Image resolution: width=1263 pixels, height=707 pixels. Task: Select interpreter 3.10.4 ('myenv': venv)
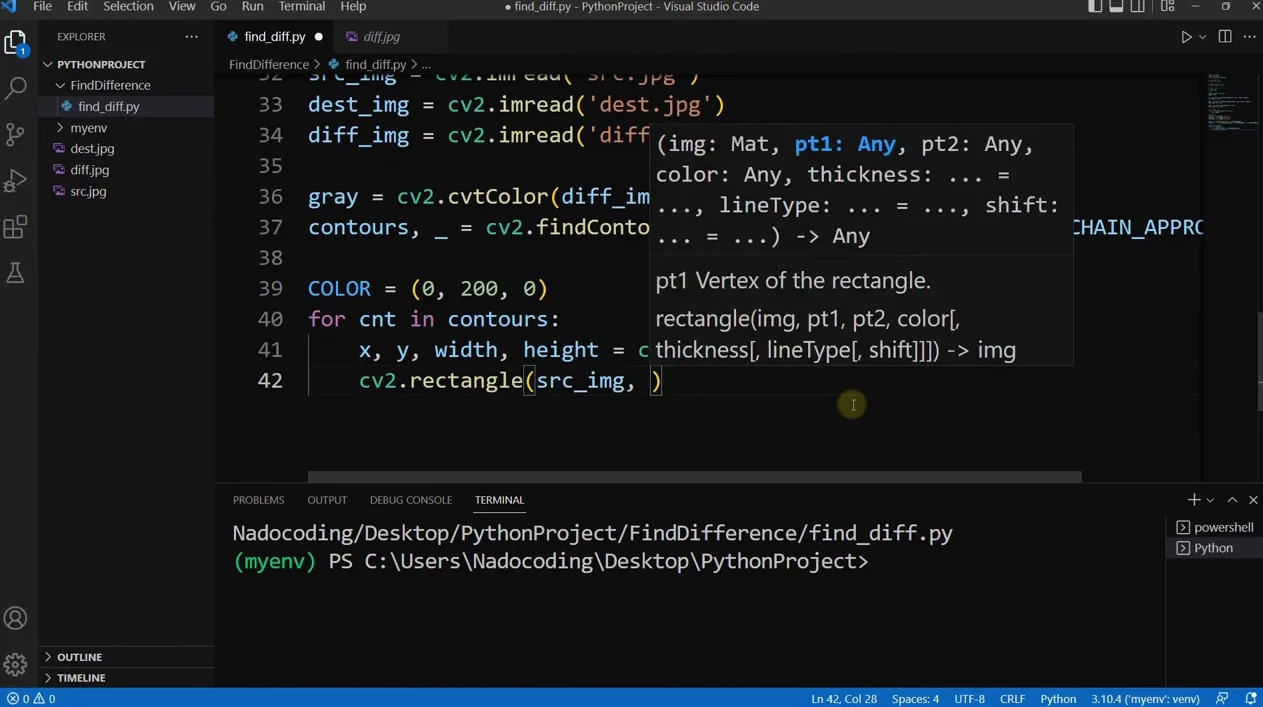tap(1145, 699)
